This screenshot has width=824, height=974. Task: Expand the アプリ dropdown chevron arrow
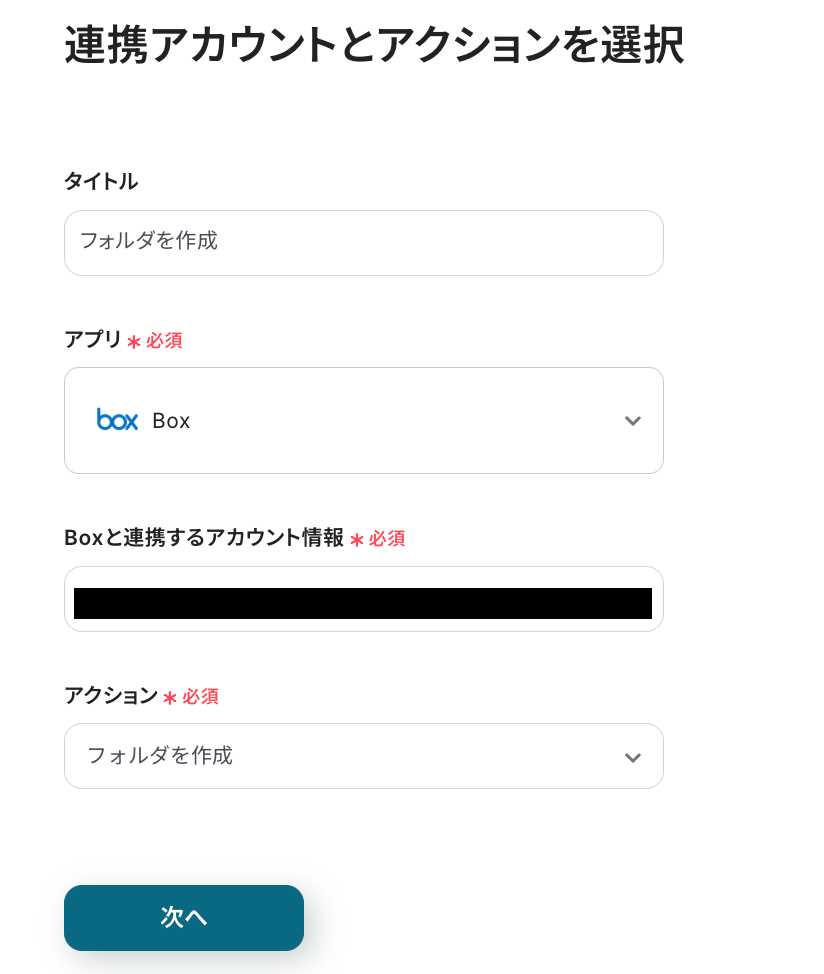pyautogui.click(x=632, y=421)
